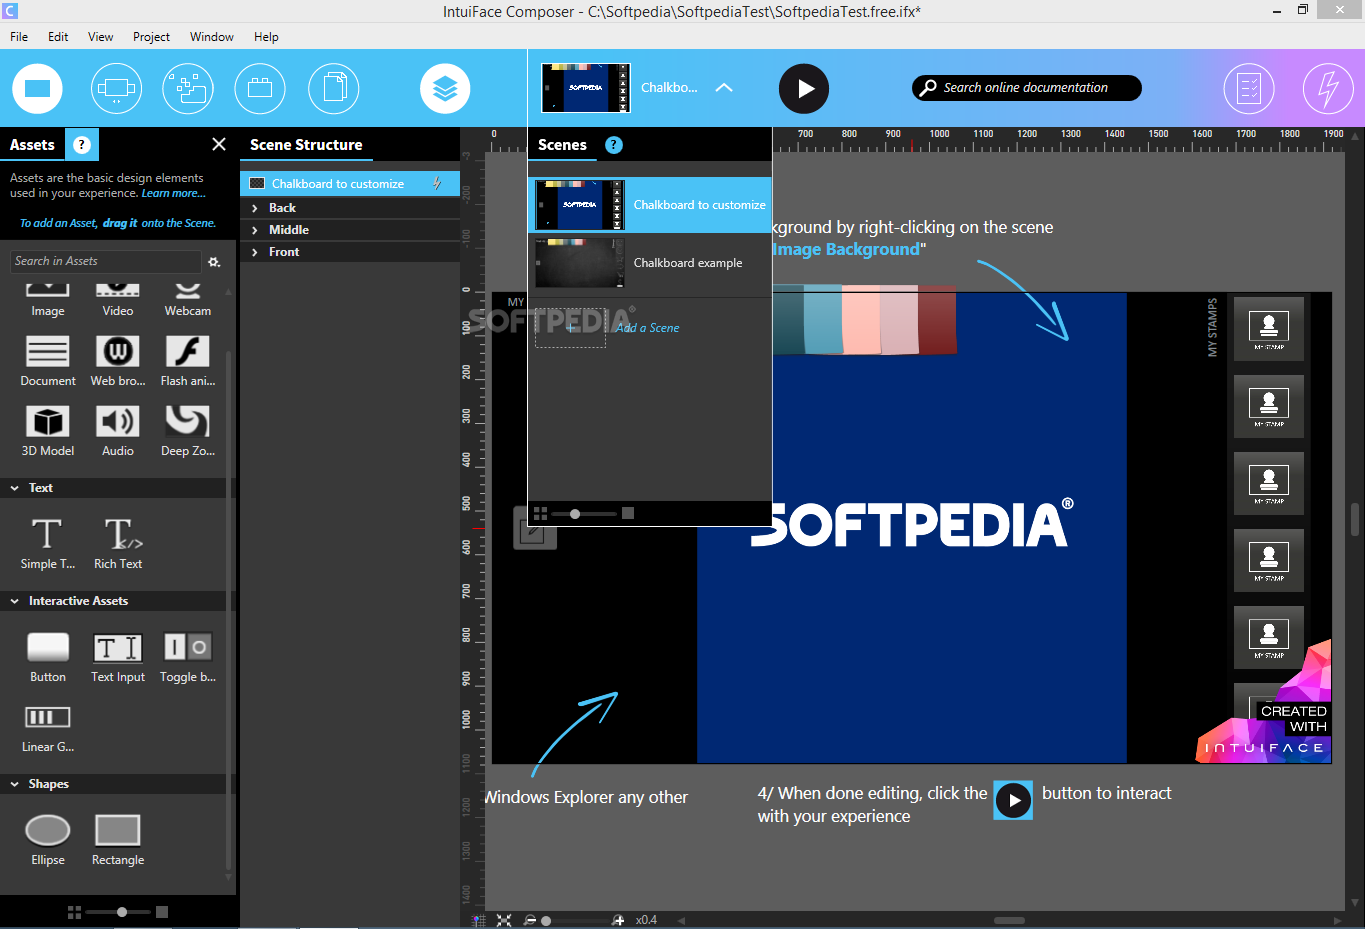
Task: Open the File menu
Action: (x=19, y=37)
